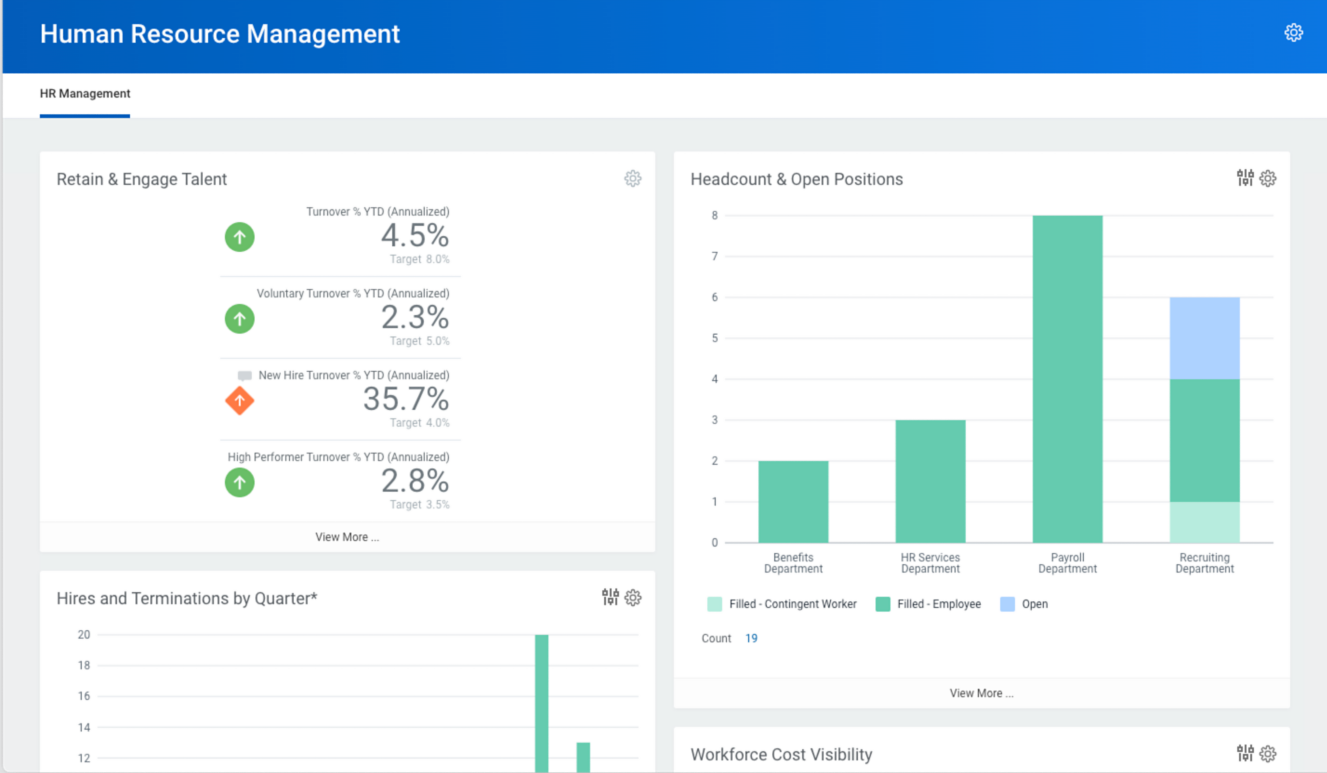The image size is (1327, 773).
Task: Open settings gear for Retain & Engage Talent
Action: coord(633,179)
